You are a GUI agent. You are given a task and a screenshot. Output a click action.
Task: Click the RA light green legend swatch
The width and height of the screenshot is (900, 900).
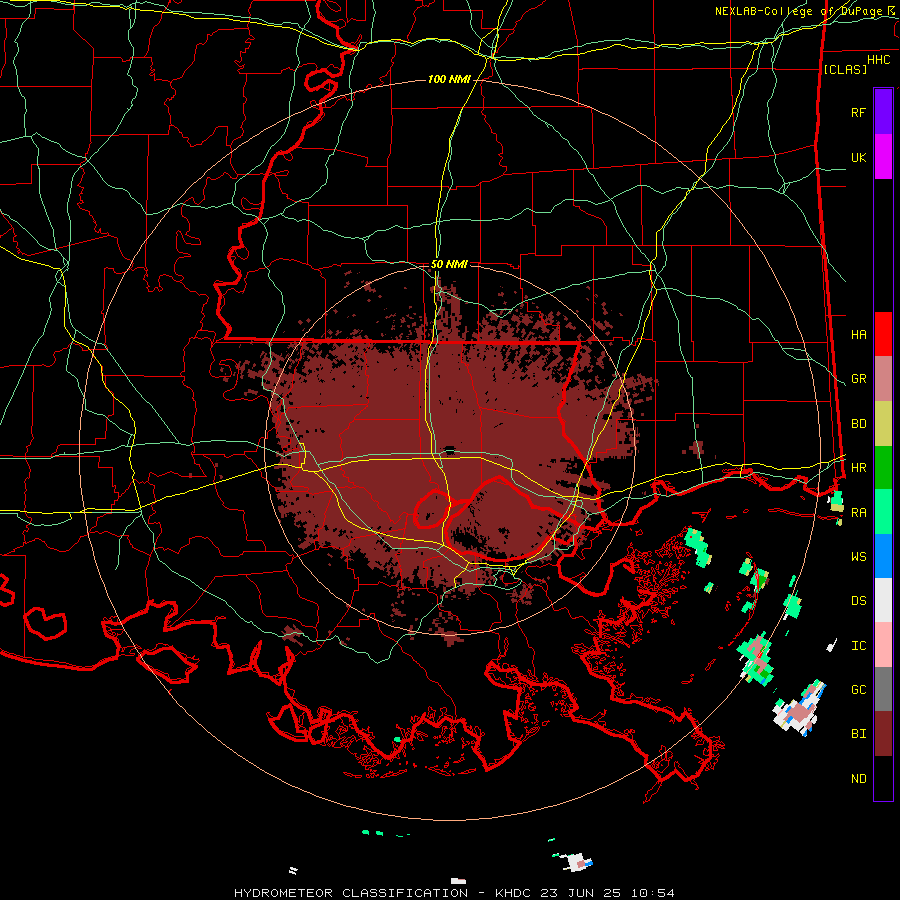[883, 512]
